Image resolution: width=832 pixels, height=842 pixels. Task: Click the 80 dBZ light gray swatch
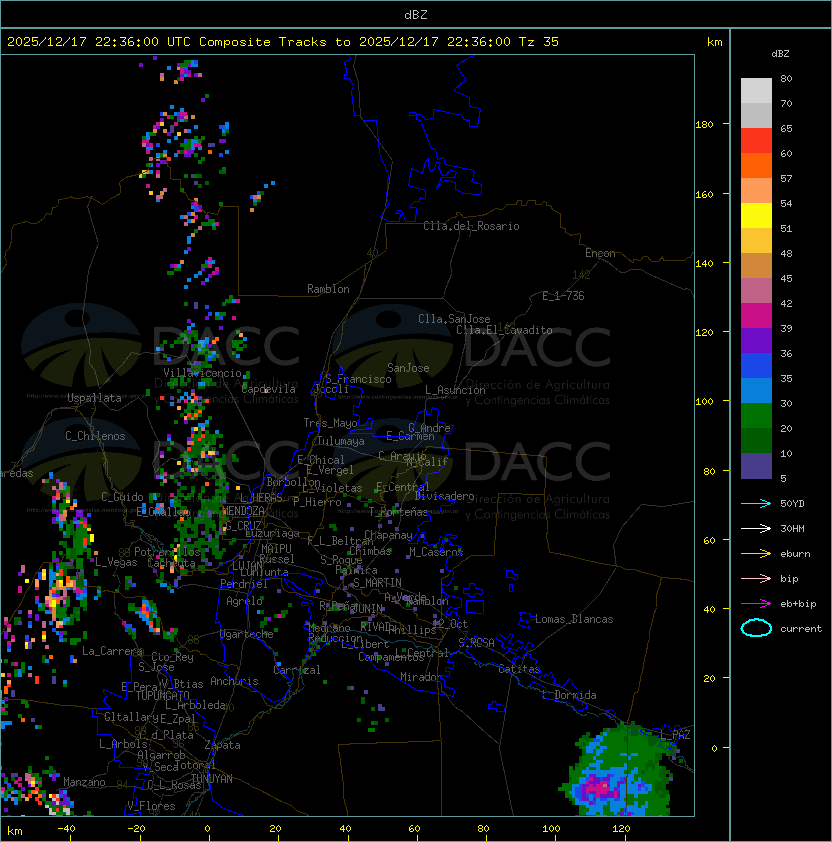coord(756,91)
